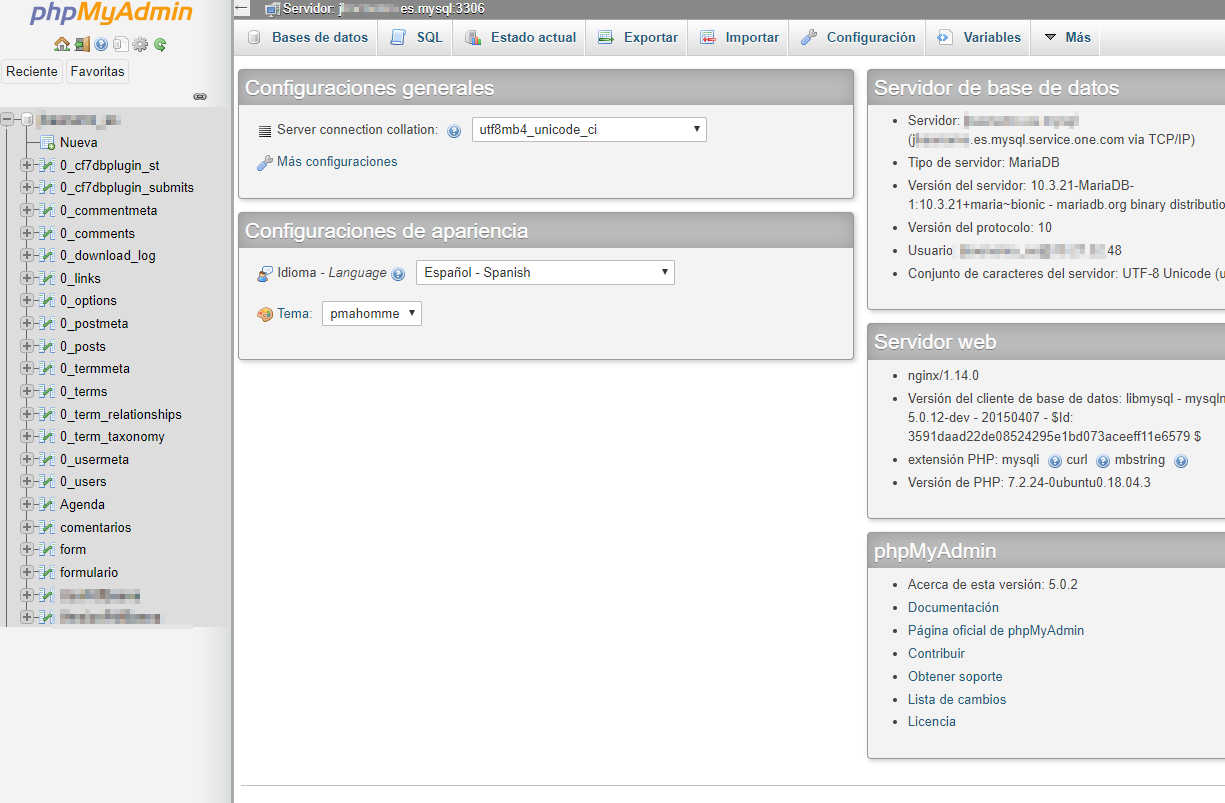Image resolution: width=1225 pixels, height=803 pixels.
Task: Open the Variables tab
Action: tap(979, 38)
